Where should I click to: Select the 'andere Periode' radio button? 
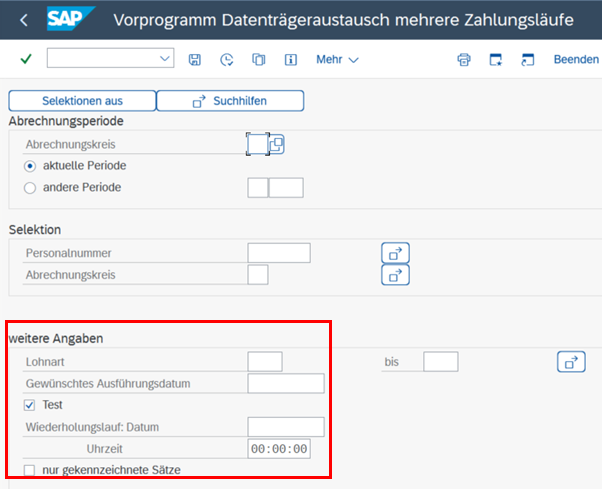pyautogui.click(x=30, y=187)
